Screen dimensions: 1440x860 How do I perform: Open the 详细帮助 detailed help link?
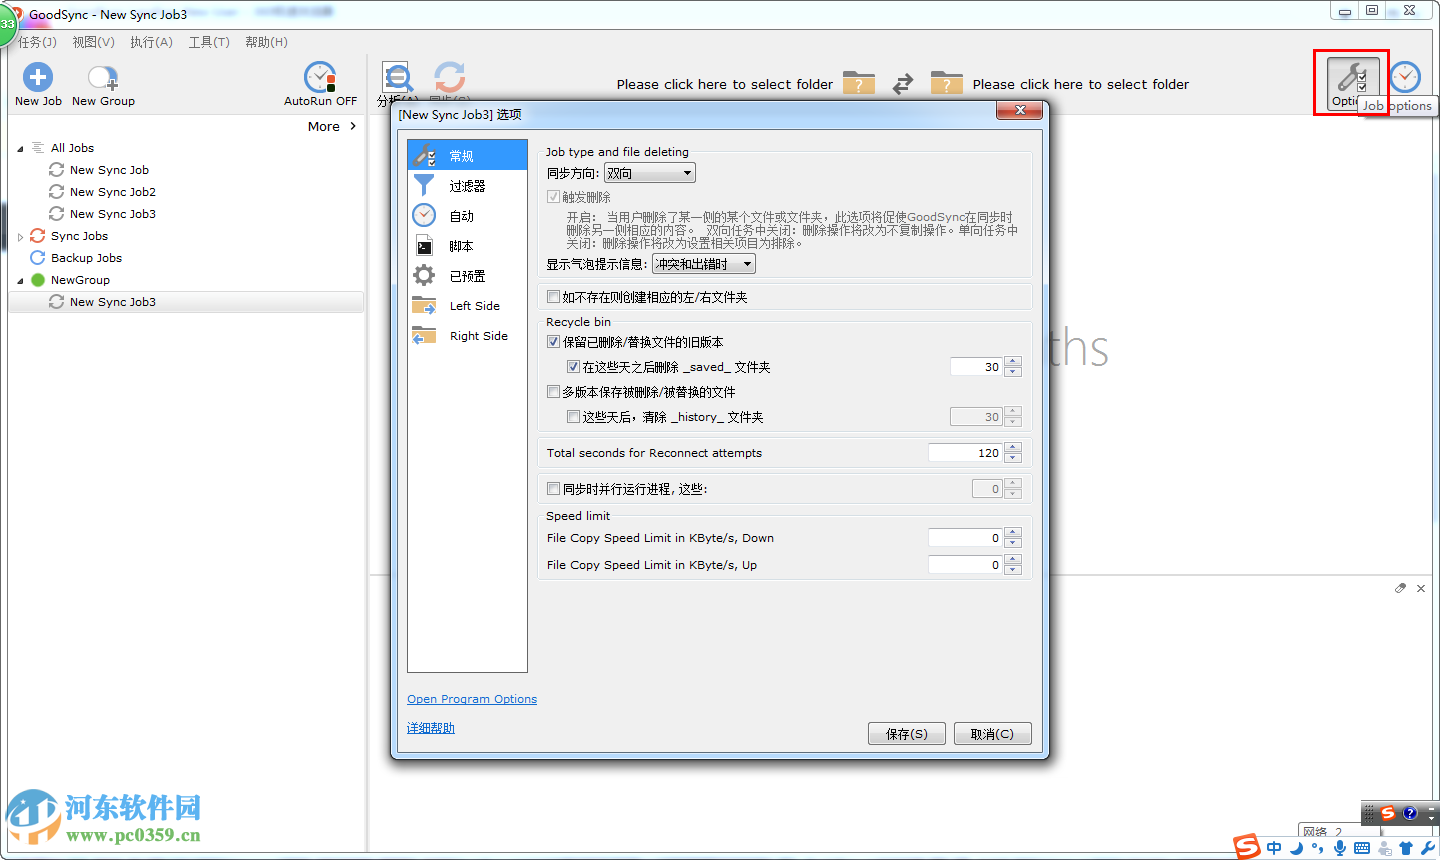tap(431, 728)
